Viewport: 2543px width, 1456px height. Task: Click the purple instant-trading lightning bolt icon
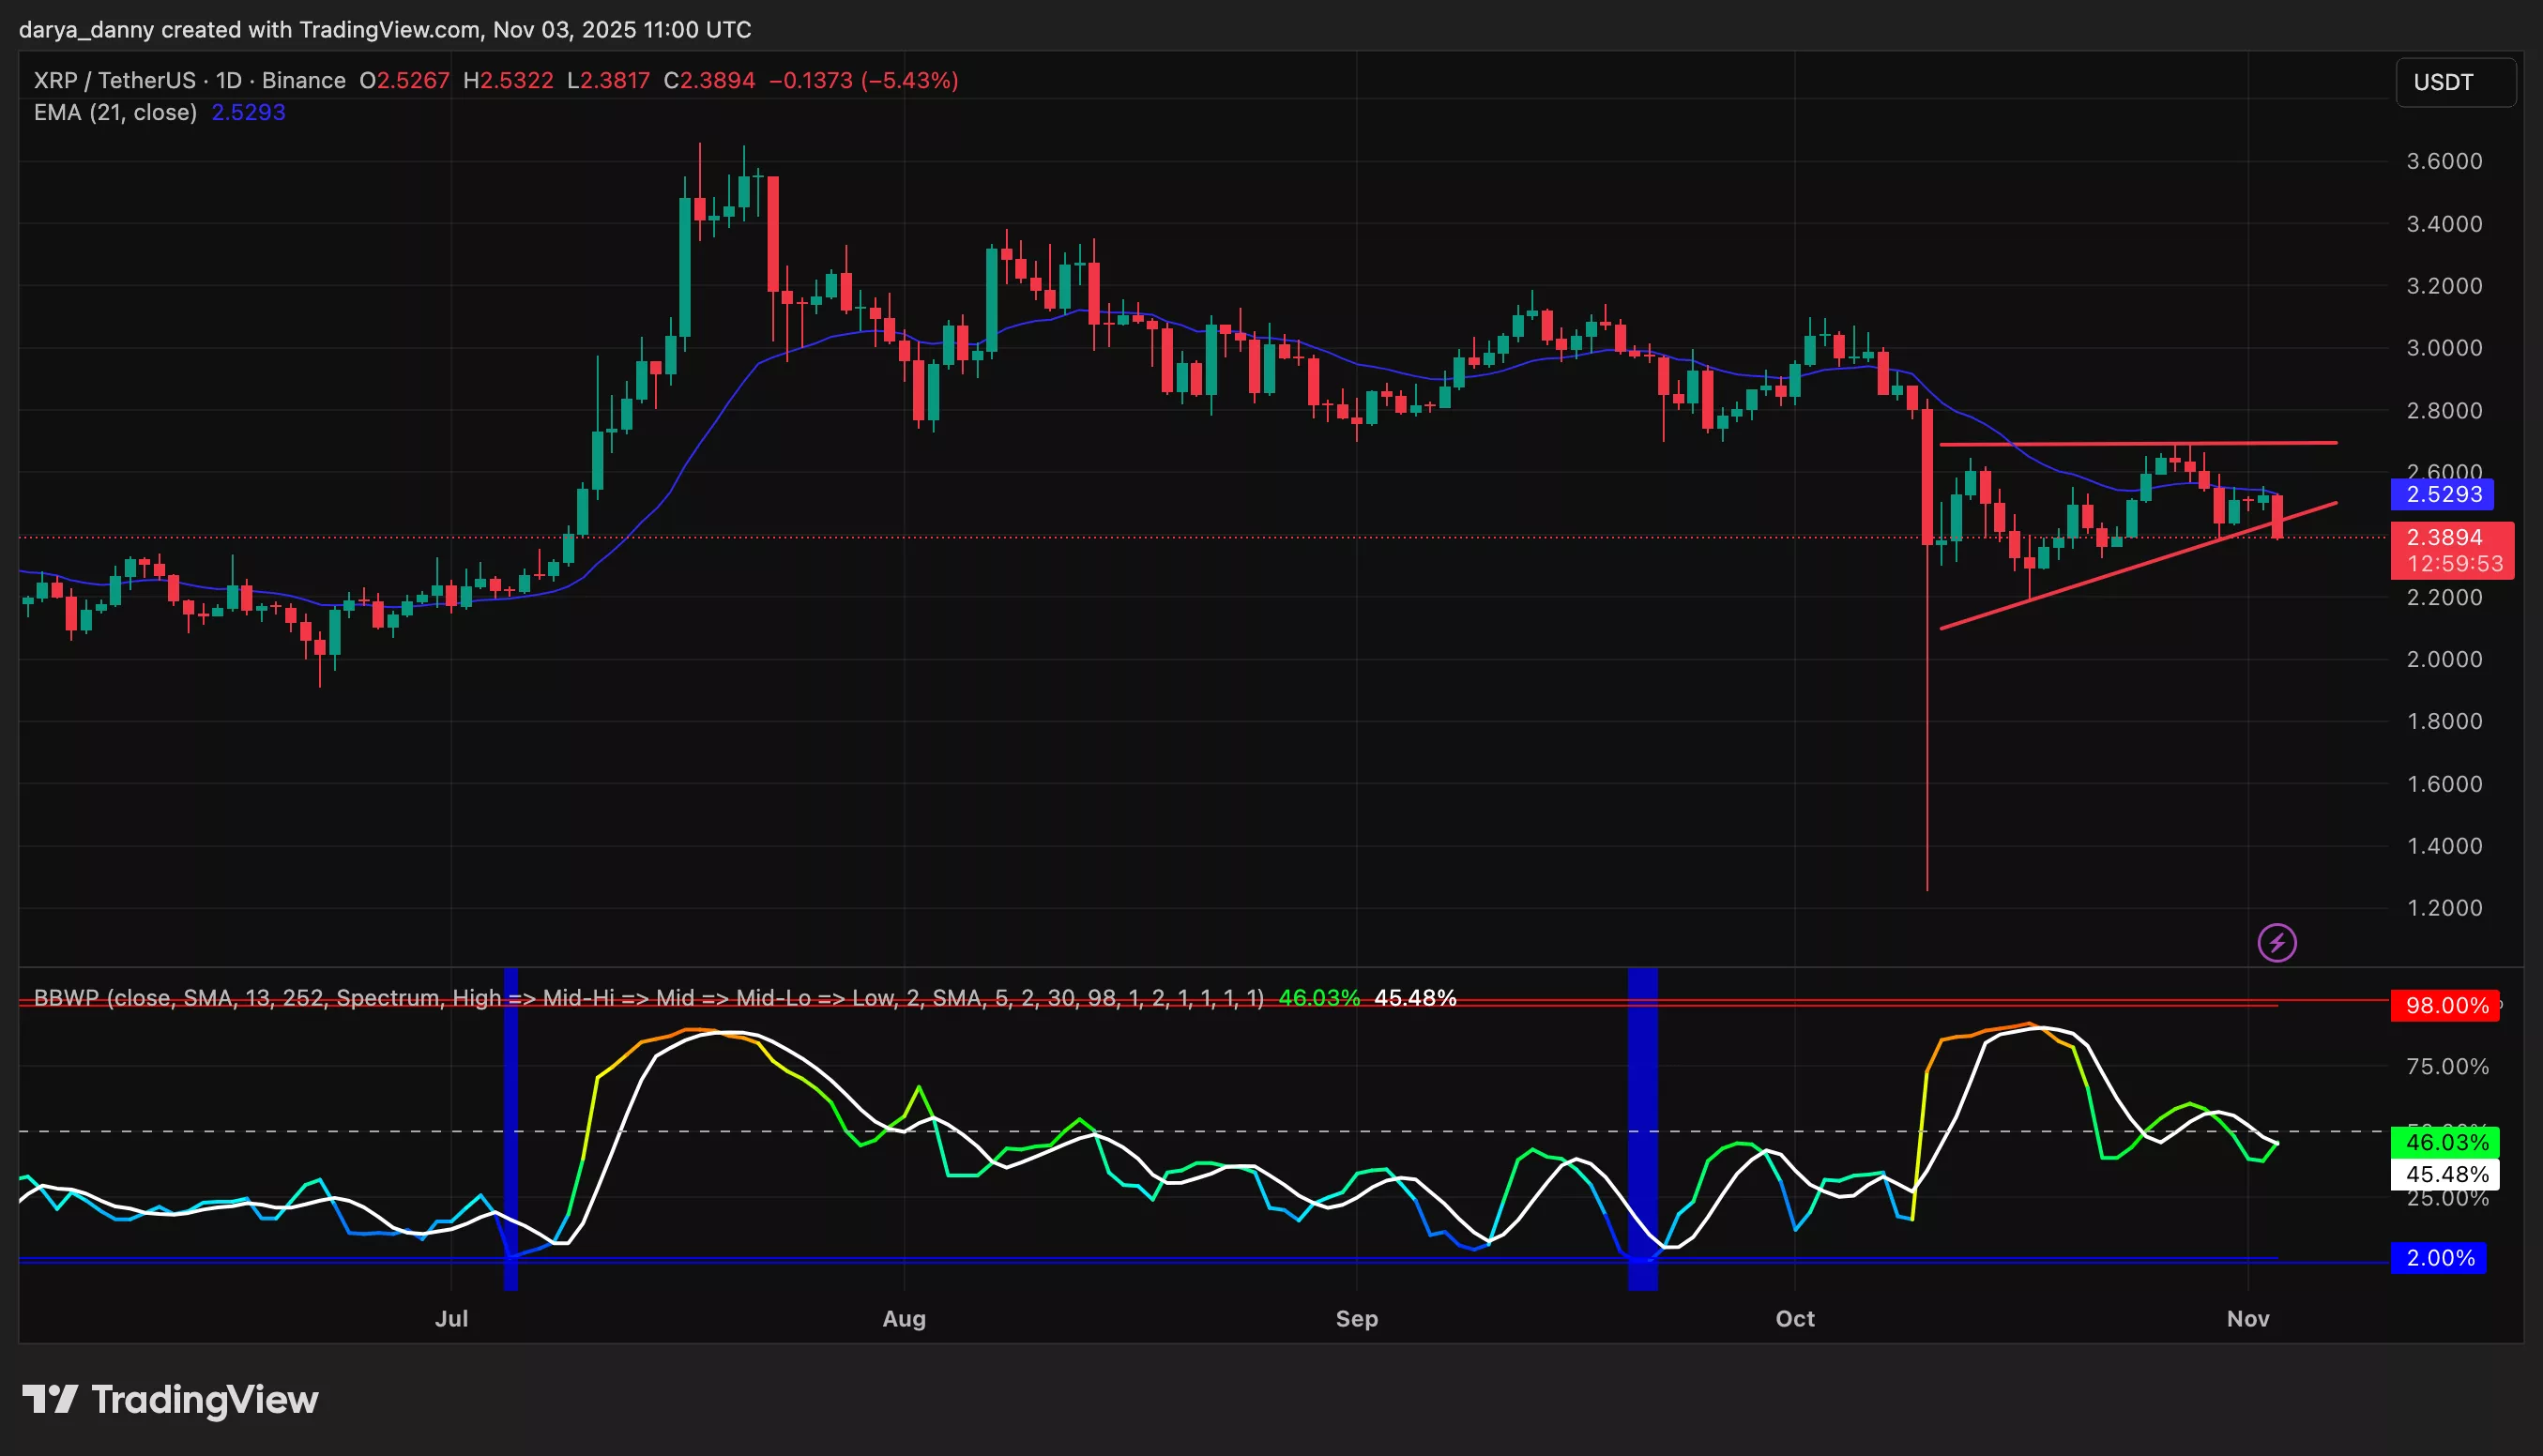pos(2280,941)
